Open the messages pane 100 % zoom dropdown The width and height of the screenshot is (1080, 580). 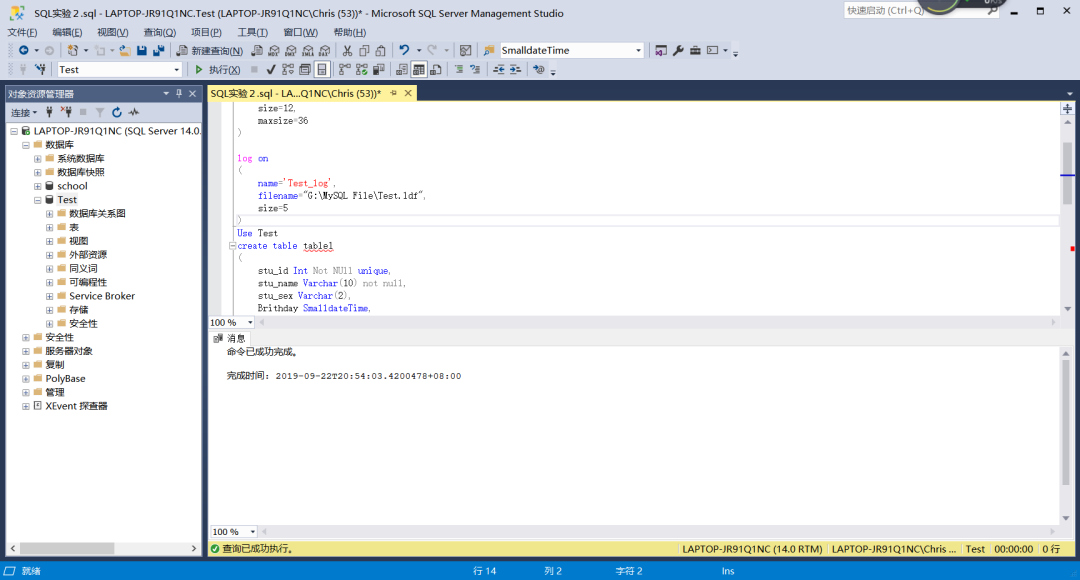pyautogui.click(x=253, y=532)
